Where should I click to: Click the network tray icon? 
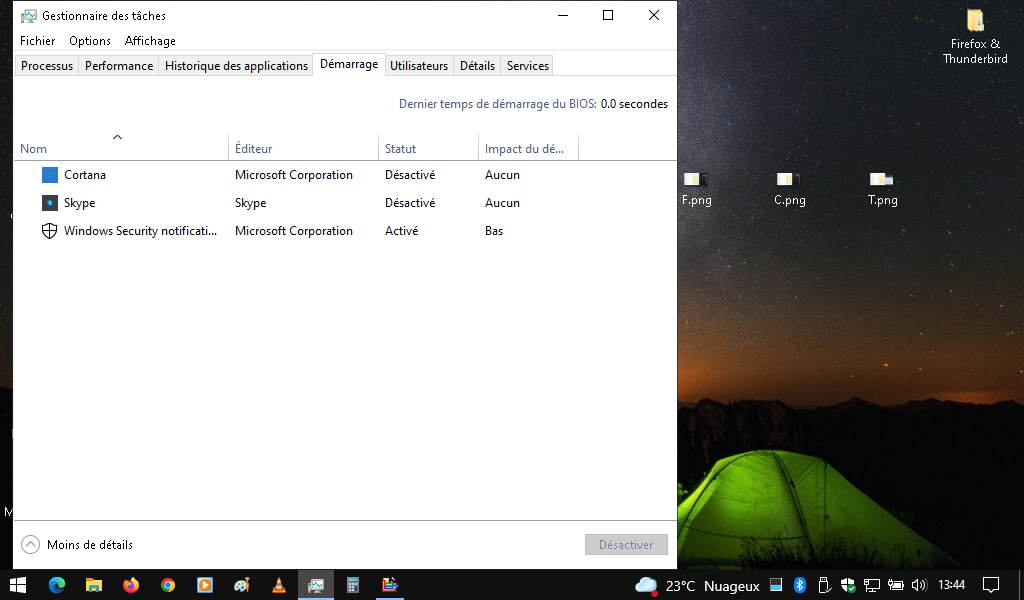pos(871,585)
